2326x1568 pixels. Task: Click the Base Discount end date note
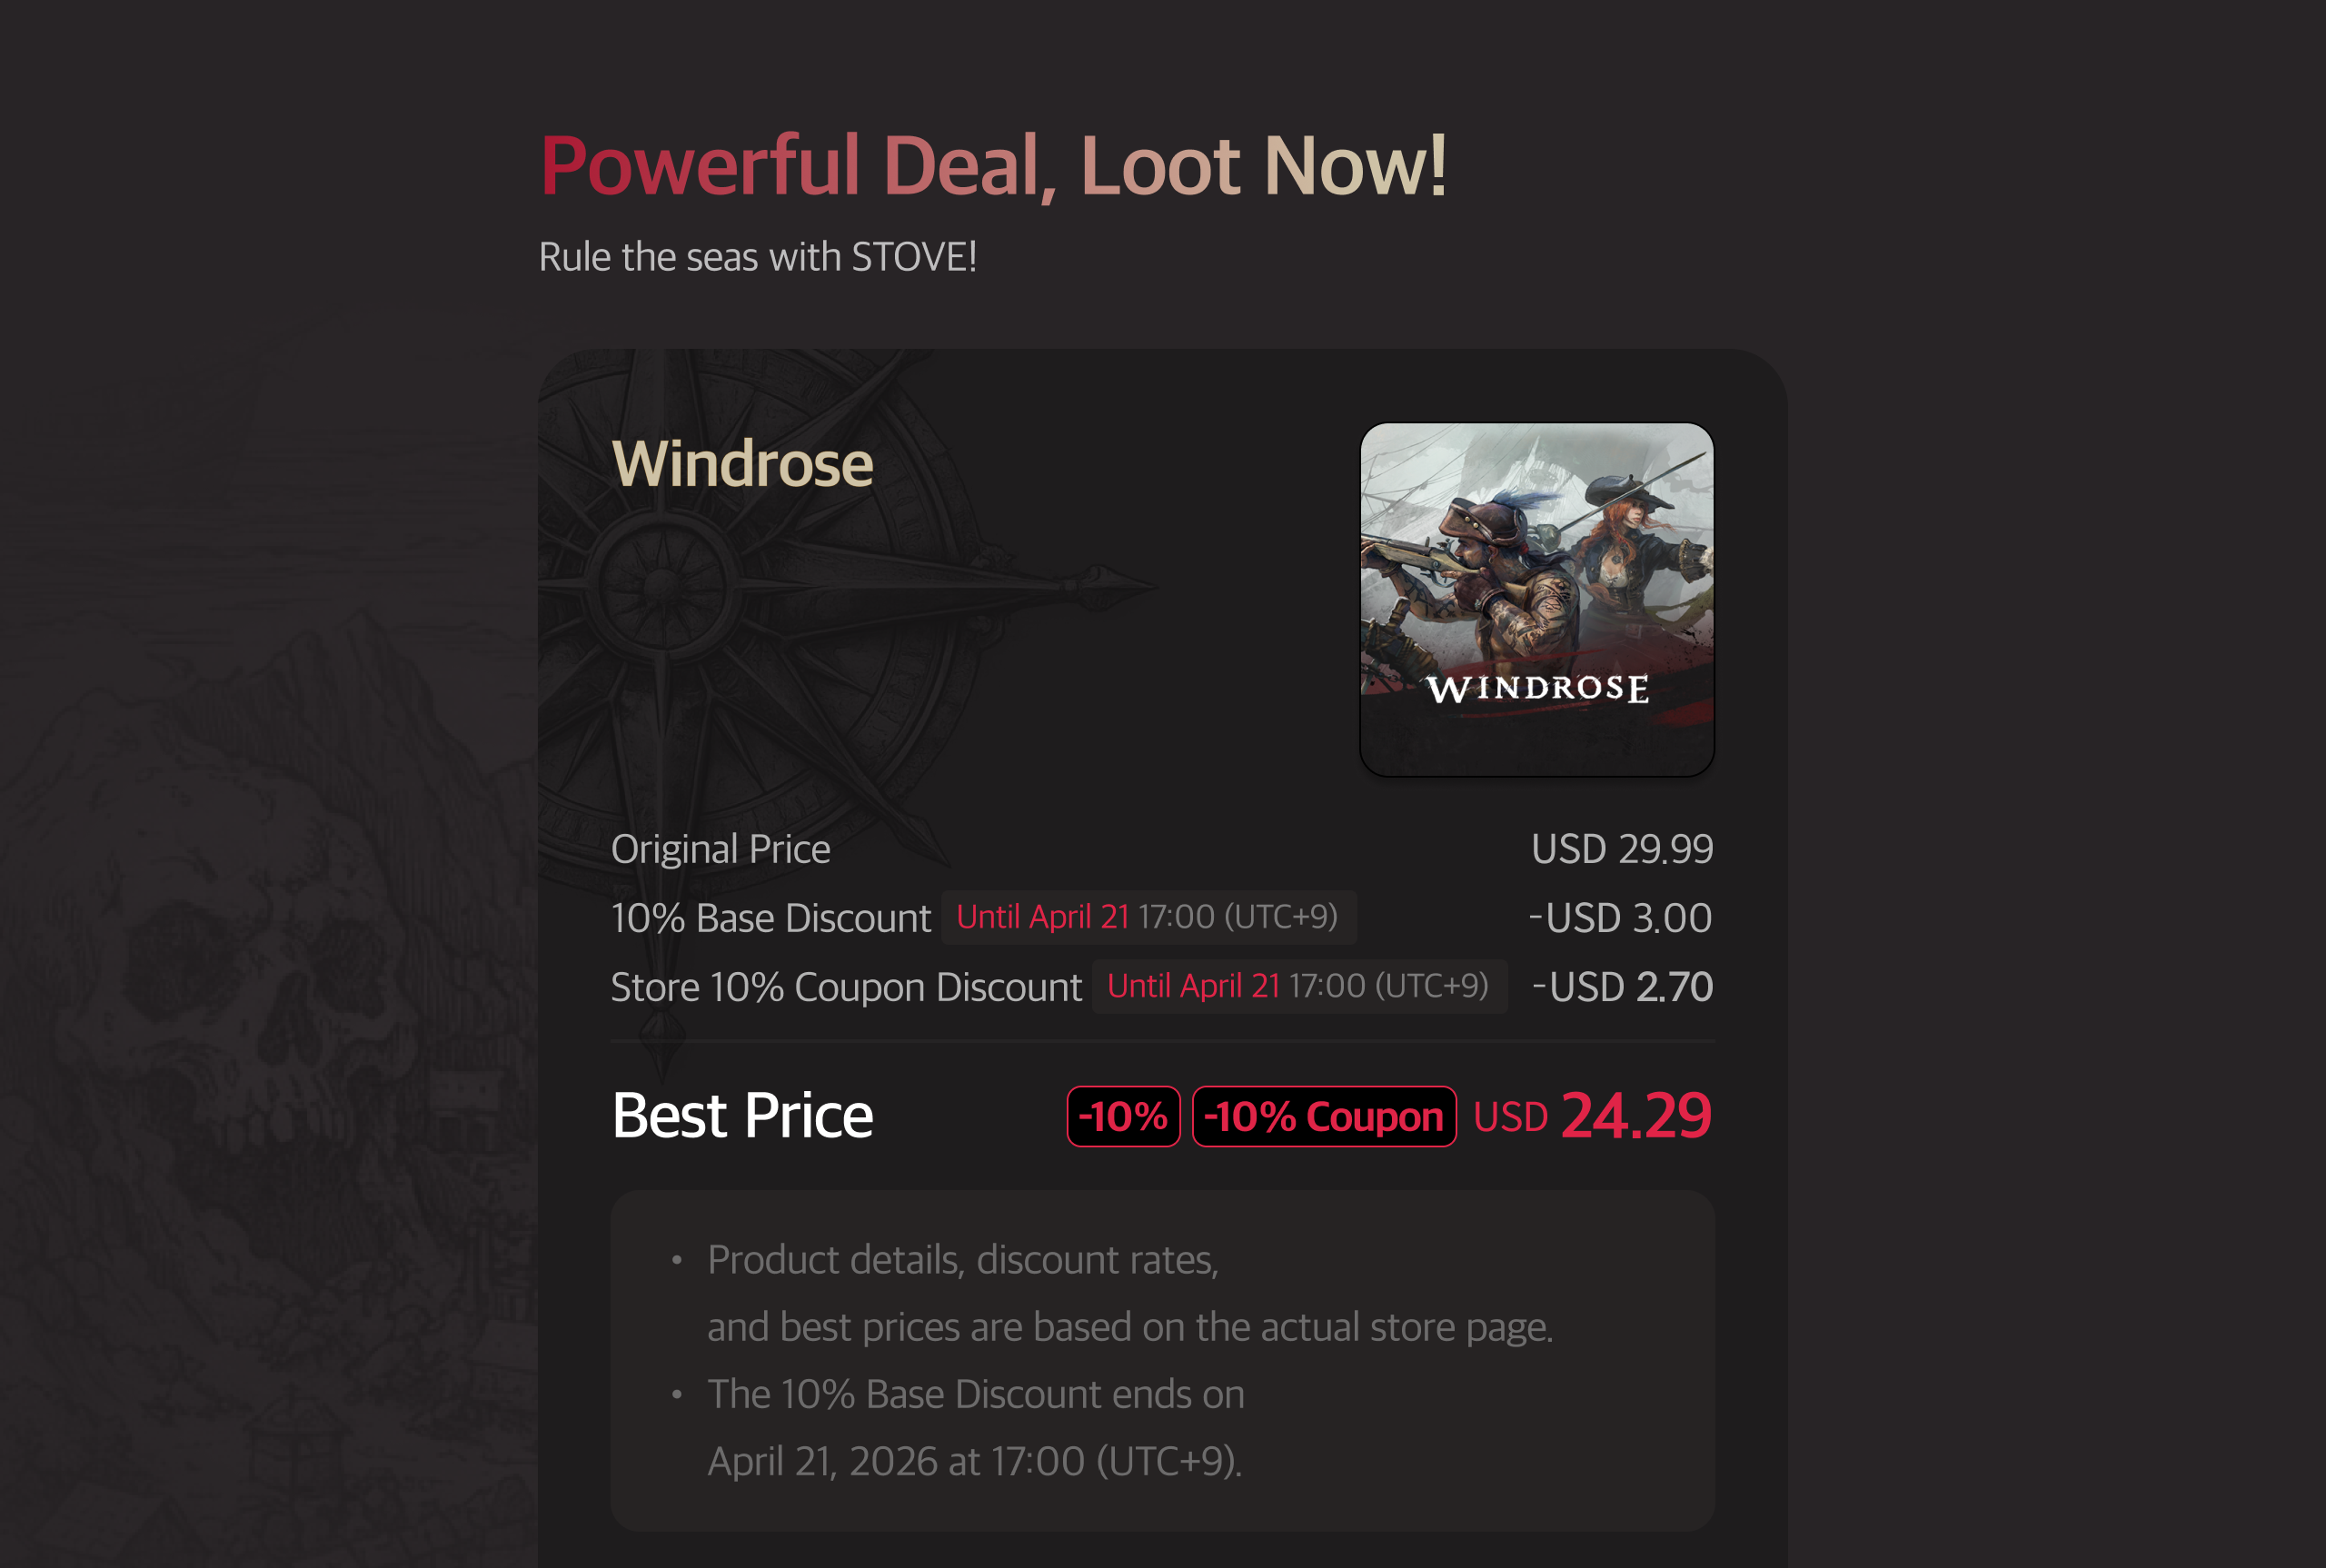(x=976, y=1428)
